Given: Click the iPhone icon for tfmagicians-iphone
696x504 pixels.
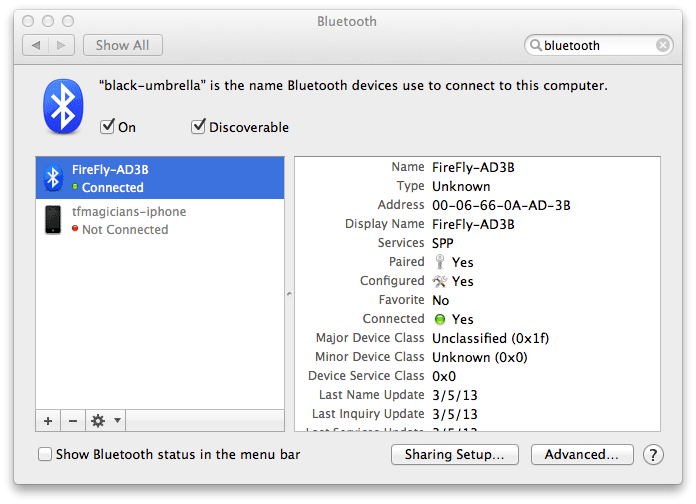Looking at the screenshot, I should 53,219.
